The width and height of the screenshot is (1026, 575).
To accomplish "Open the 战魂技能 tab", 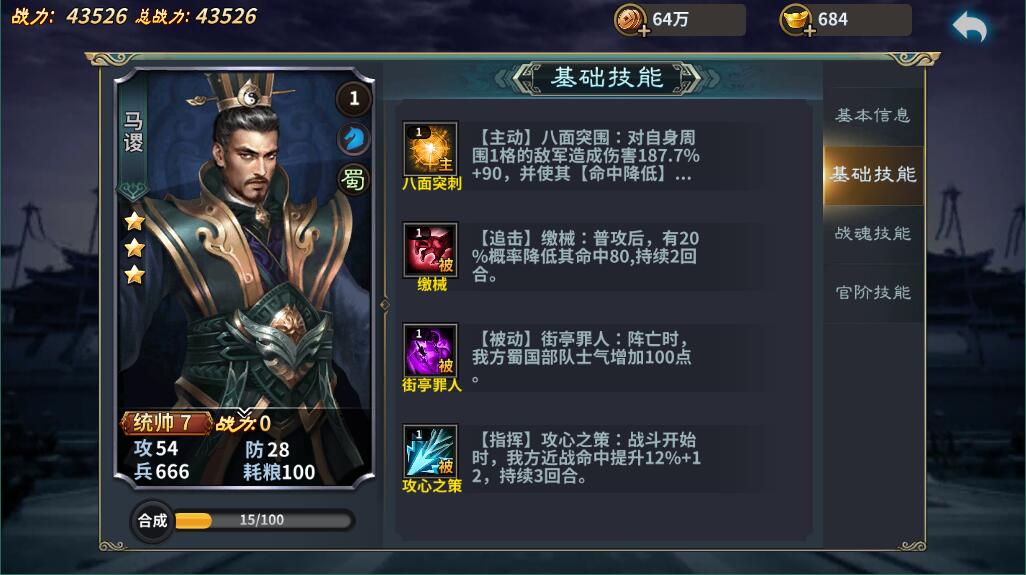I will (x=873, y=234).
